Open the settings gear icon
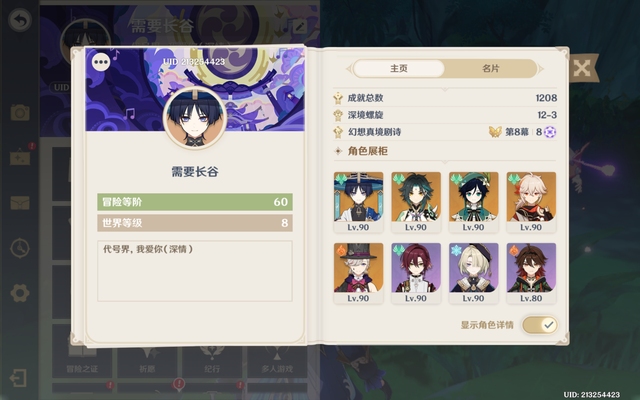The width and height of the screenshot is (640, 400). [20, 293]
